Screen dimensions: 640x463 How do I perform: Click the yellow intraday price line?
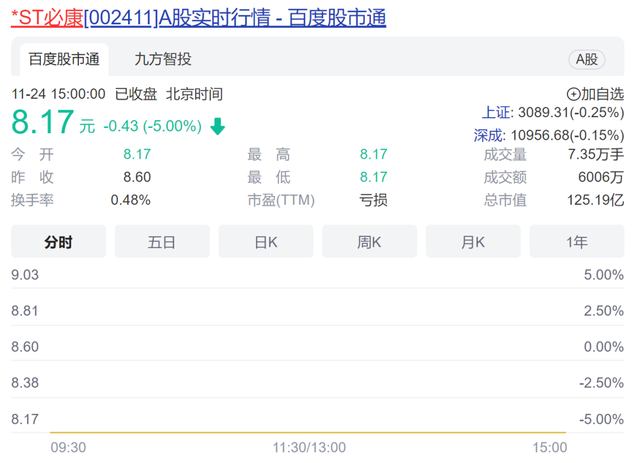(x=308, y=432)
